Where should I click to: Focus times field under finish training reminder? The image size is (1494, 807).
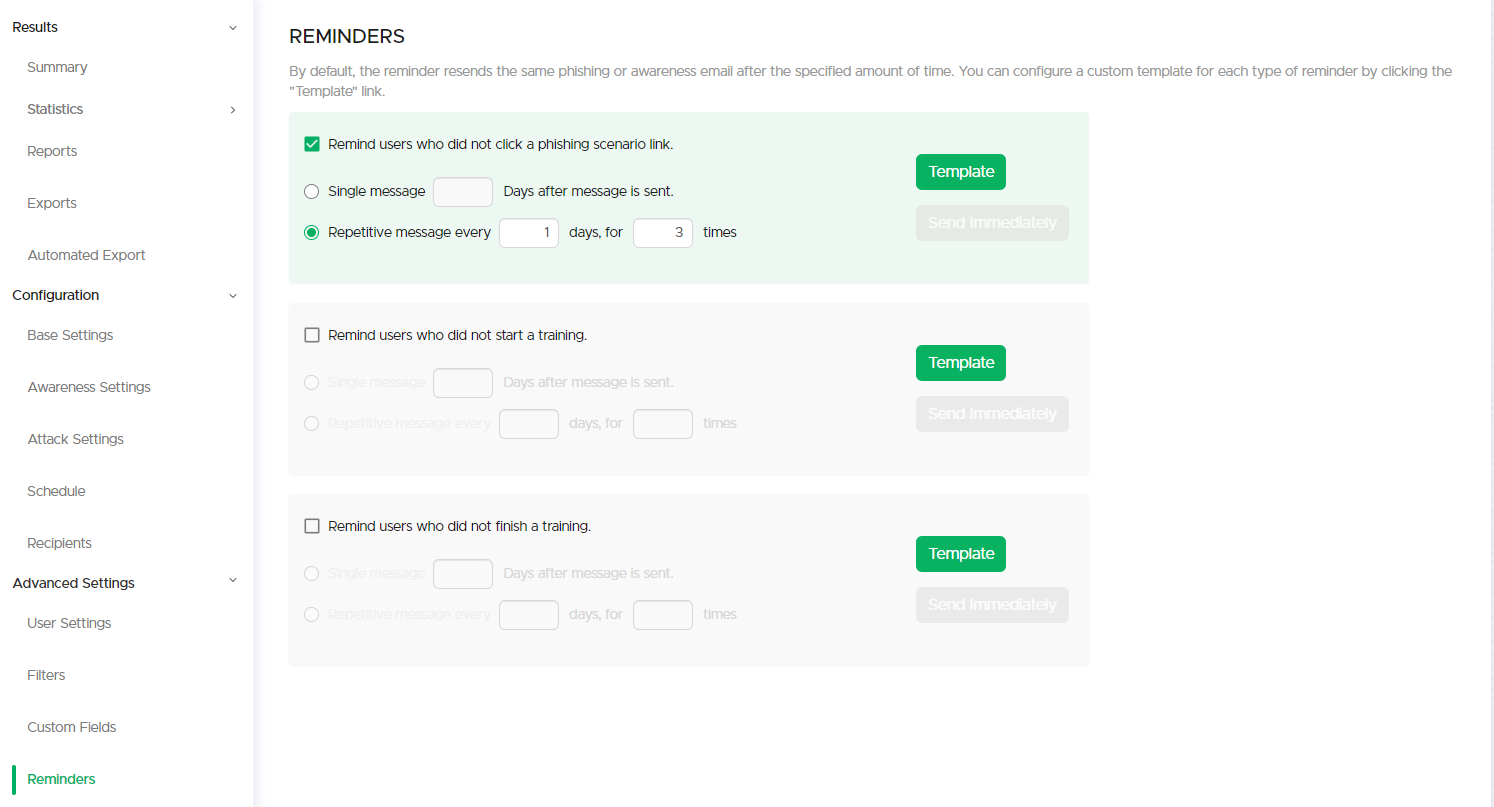pos(663,615)
